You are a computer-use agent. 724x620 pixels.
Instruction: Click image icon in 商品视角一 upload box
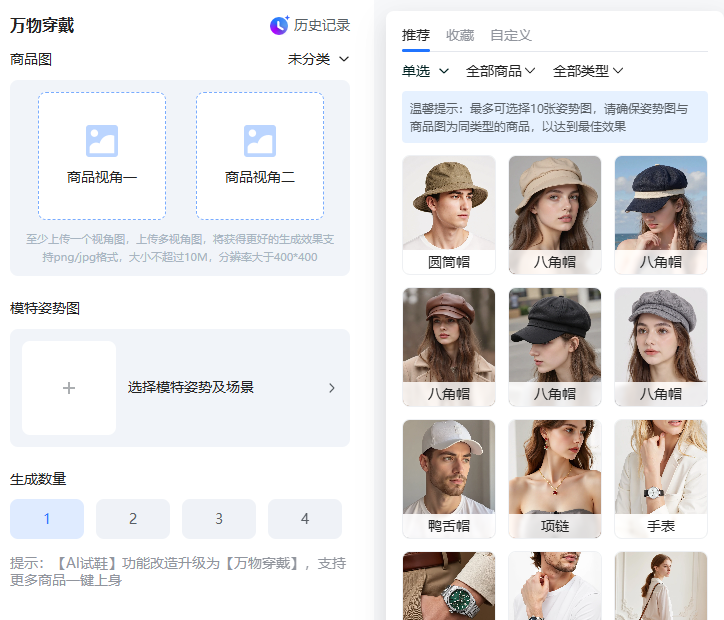coord(102,141)
